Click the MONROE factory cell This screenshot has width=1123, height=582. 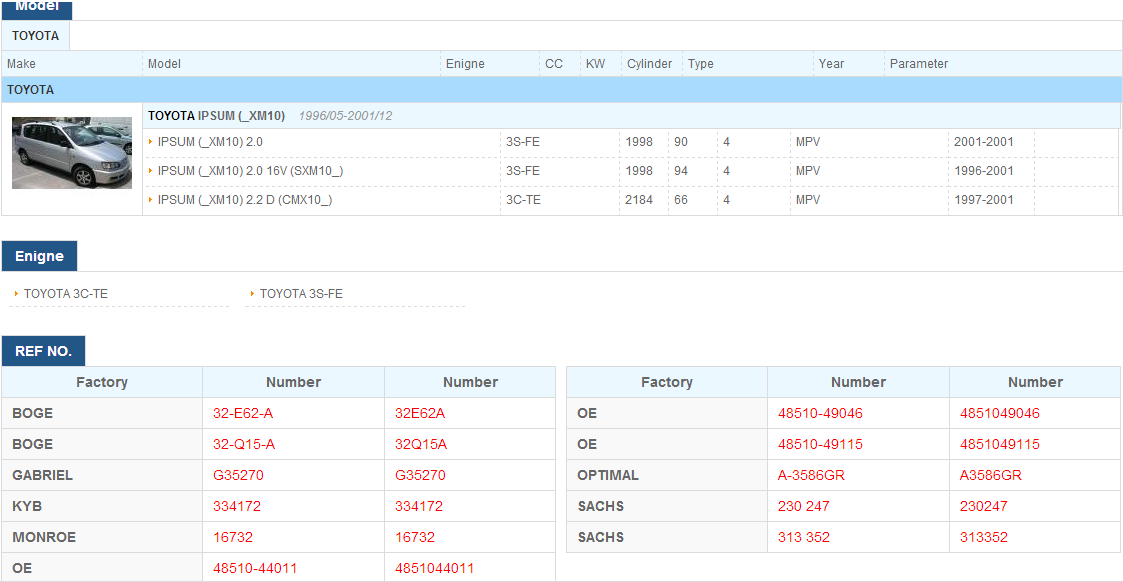tap(102, 537)
